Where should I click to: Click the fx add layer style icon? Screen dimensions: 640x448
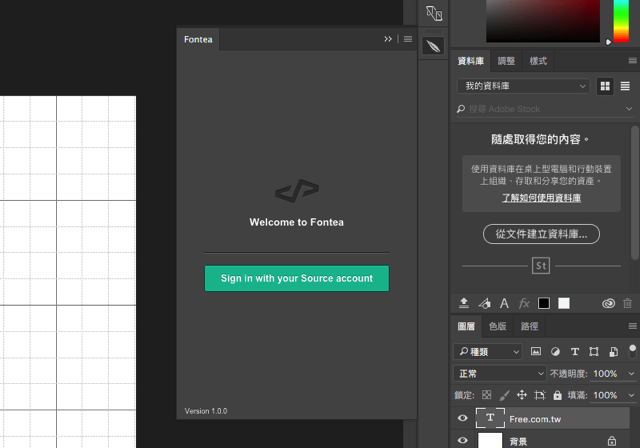[524, 303]
